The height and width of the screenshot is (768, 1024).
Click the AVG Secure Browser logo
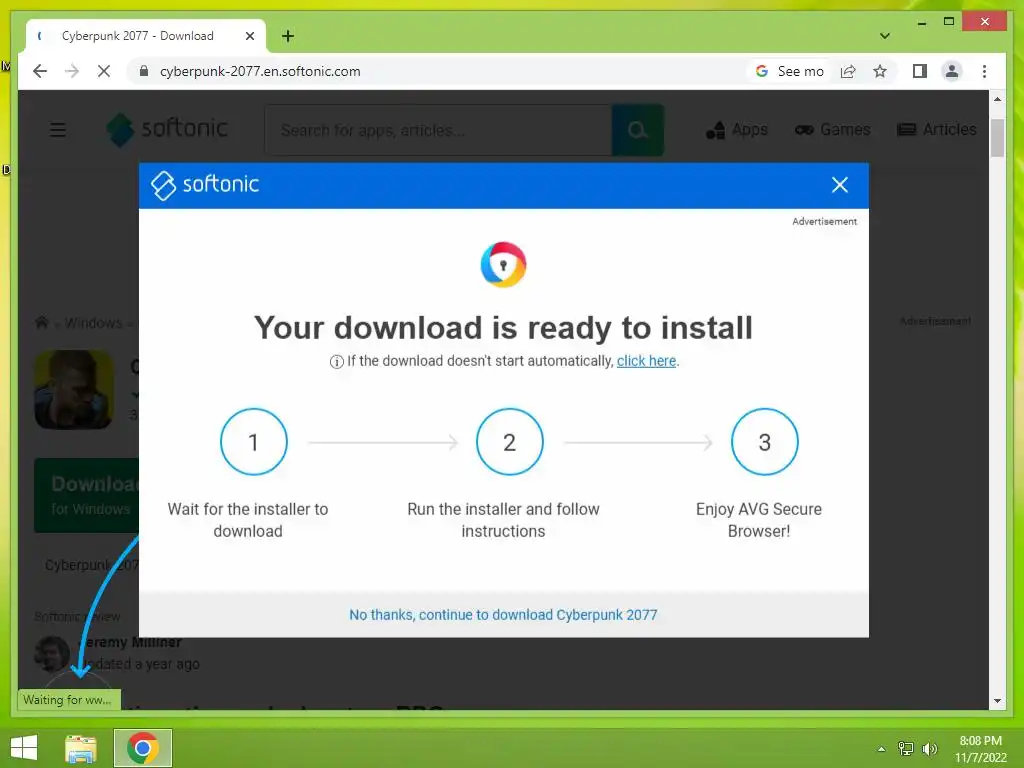[x=504, y=264]
